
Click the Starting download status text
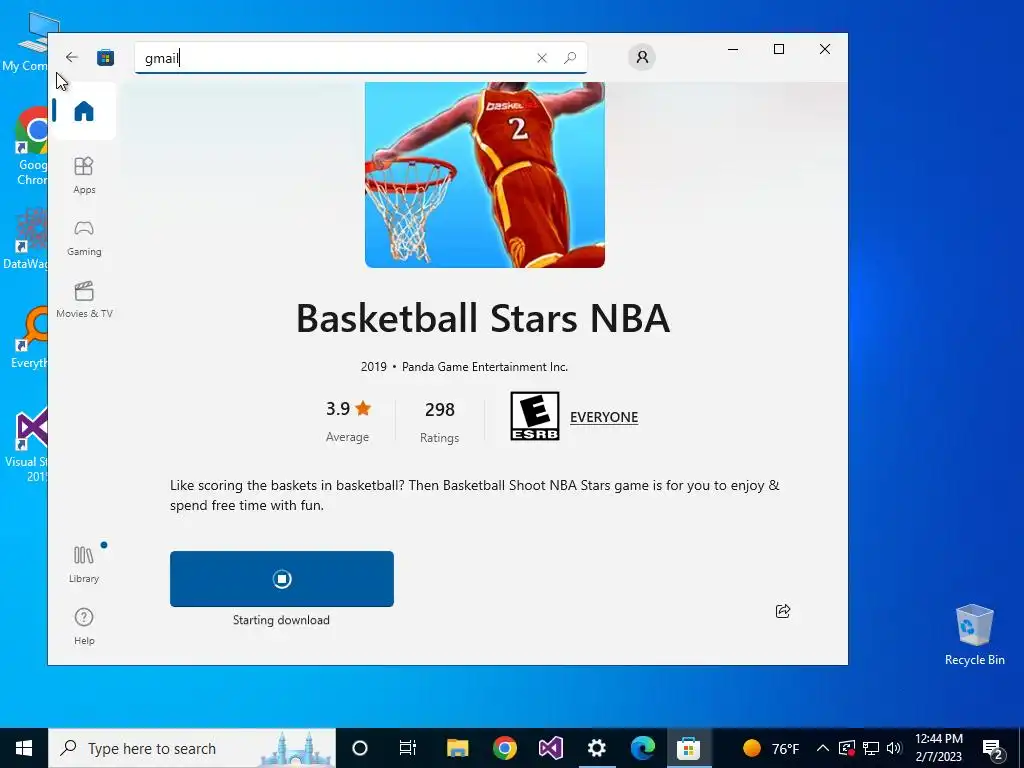(281, 620)
